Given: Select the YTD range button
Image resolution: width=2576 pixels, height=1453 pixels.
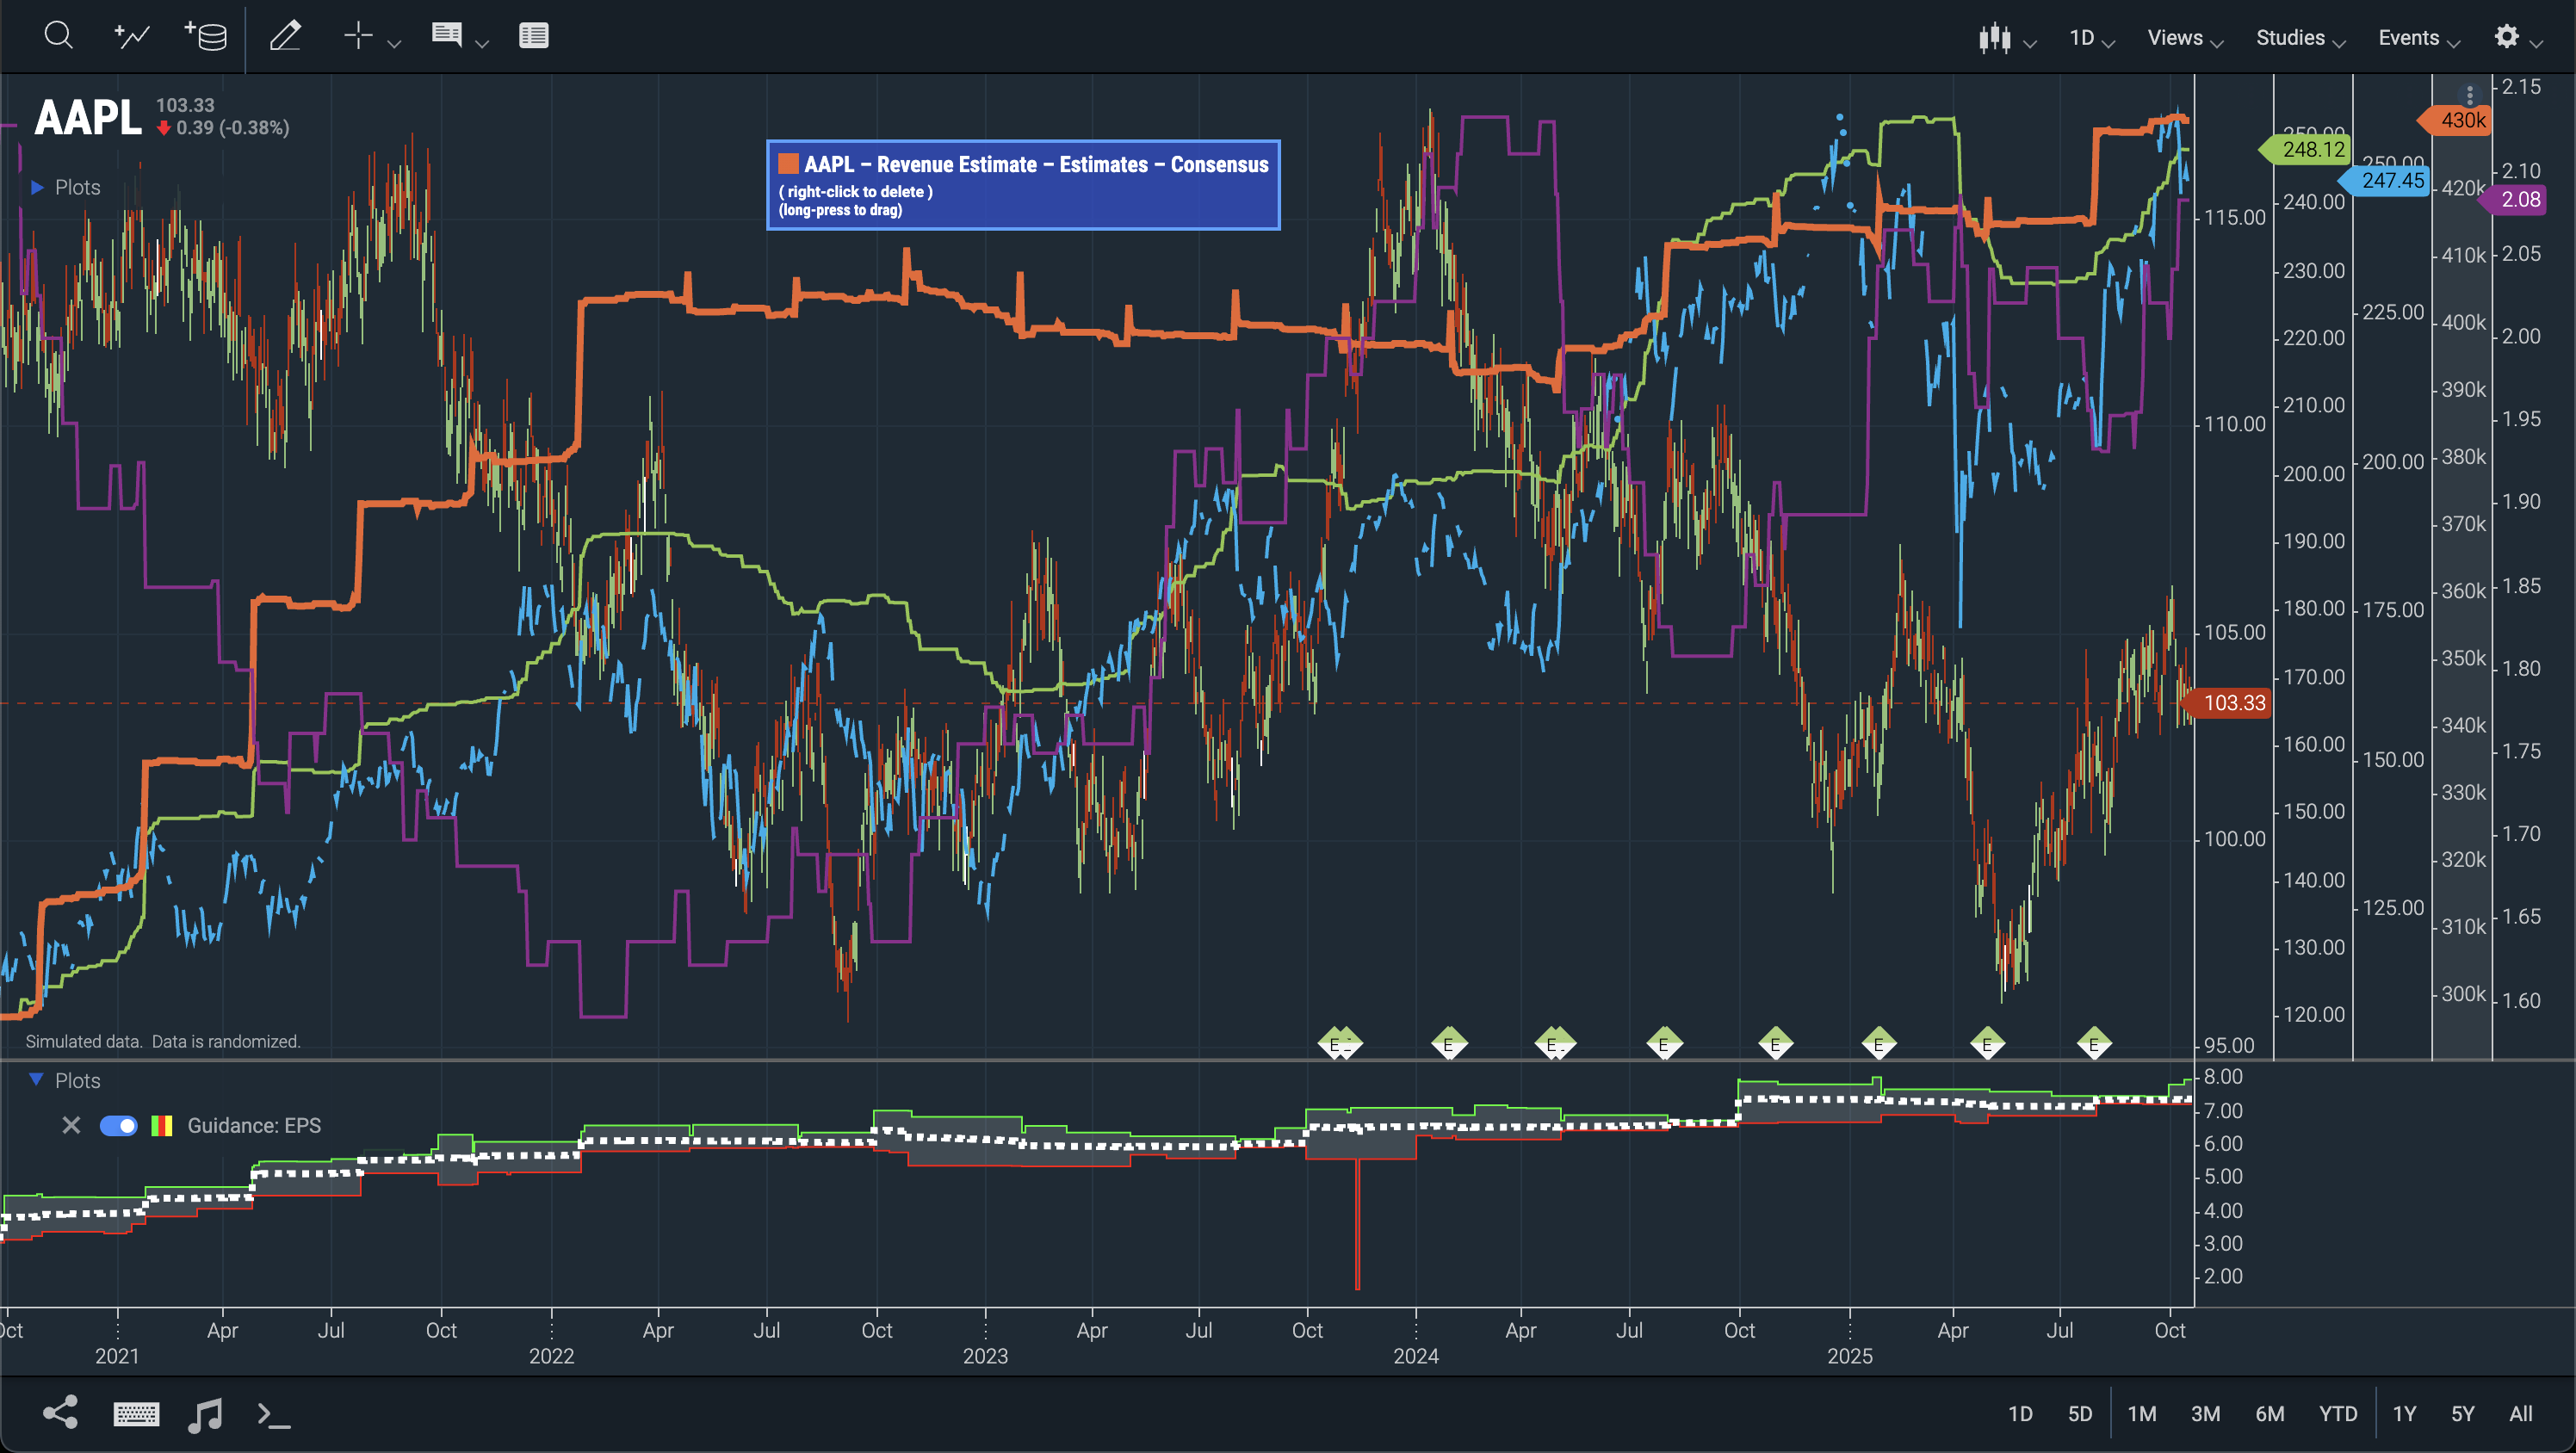Looking at the screenshot, I should coord(2338,1413).
